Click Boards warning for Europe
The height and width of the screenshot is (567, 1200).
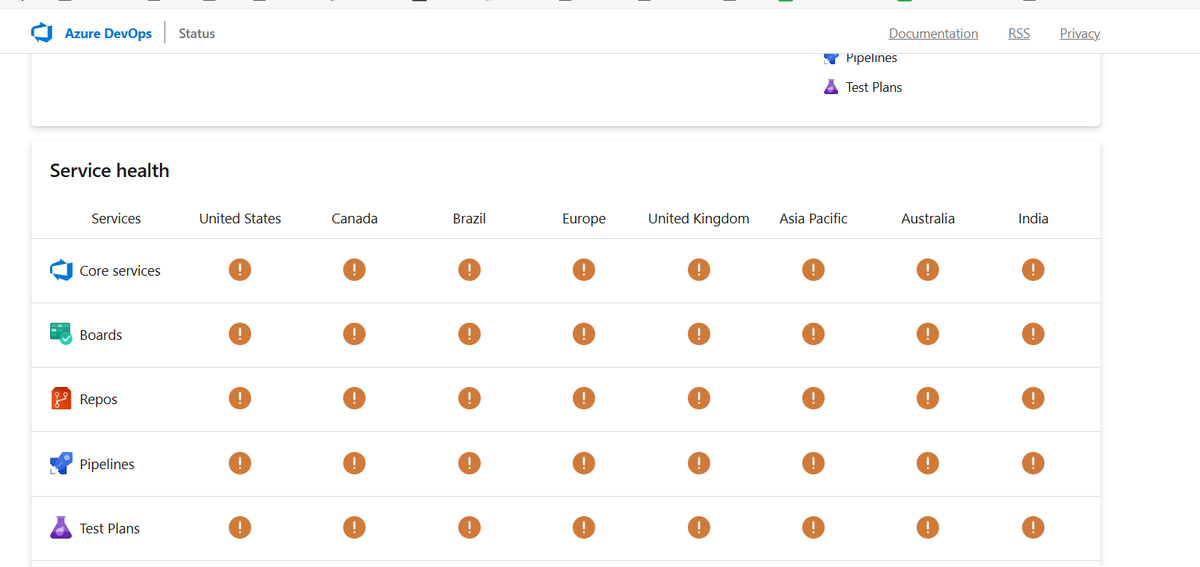(x=584, y=334)
